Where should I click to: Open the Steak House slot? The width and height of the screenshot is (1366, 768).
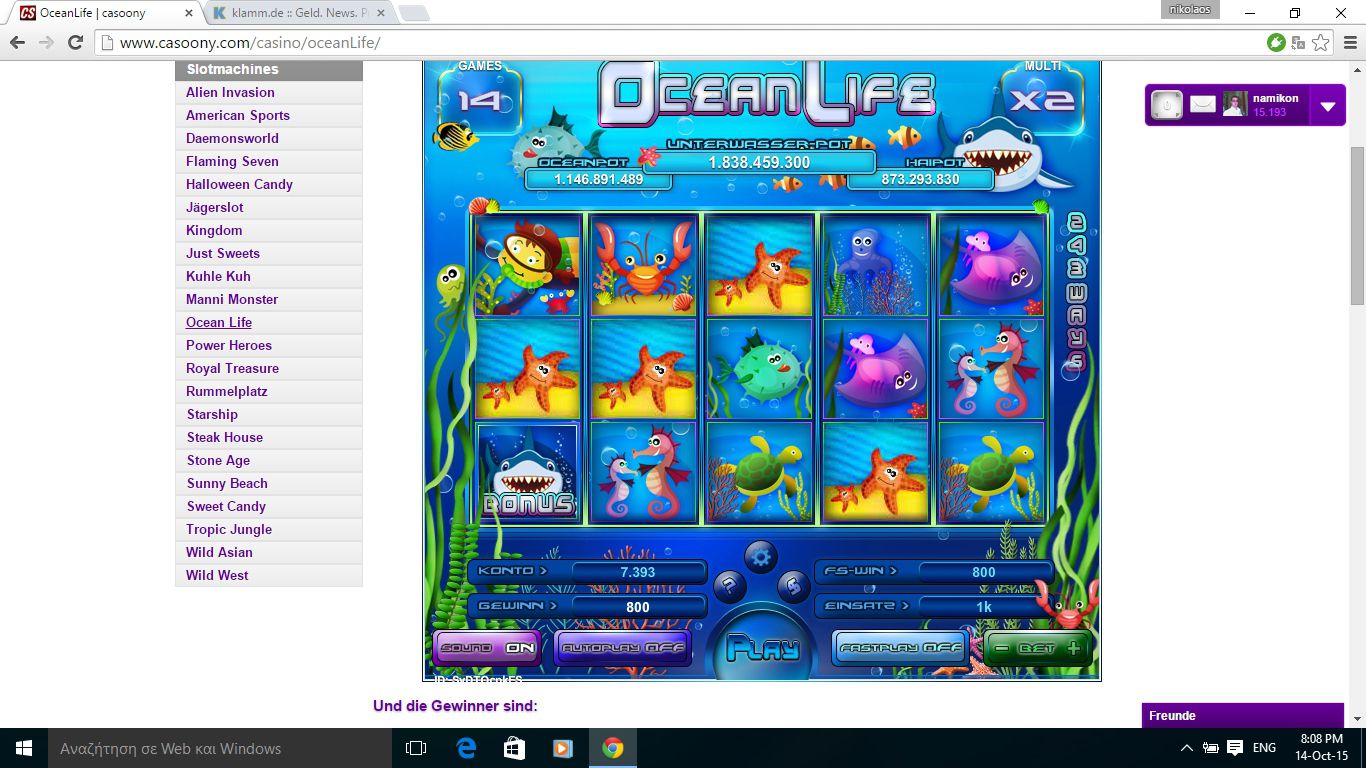click(x=269, y=437)
